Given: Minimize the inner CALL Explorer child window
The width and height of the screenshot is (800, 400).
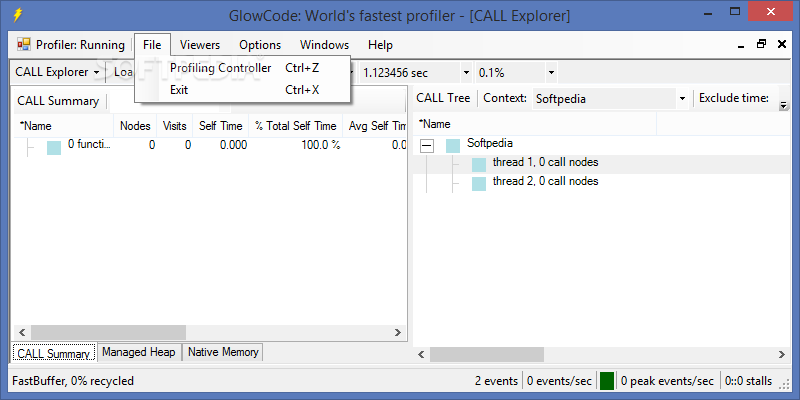Looking at the screenshot, I should (x=741, y=46).
